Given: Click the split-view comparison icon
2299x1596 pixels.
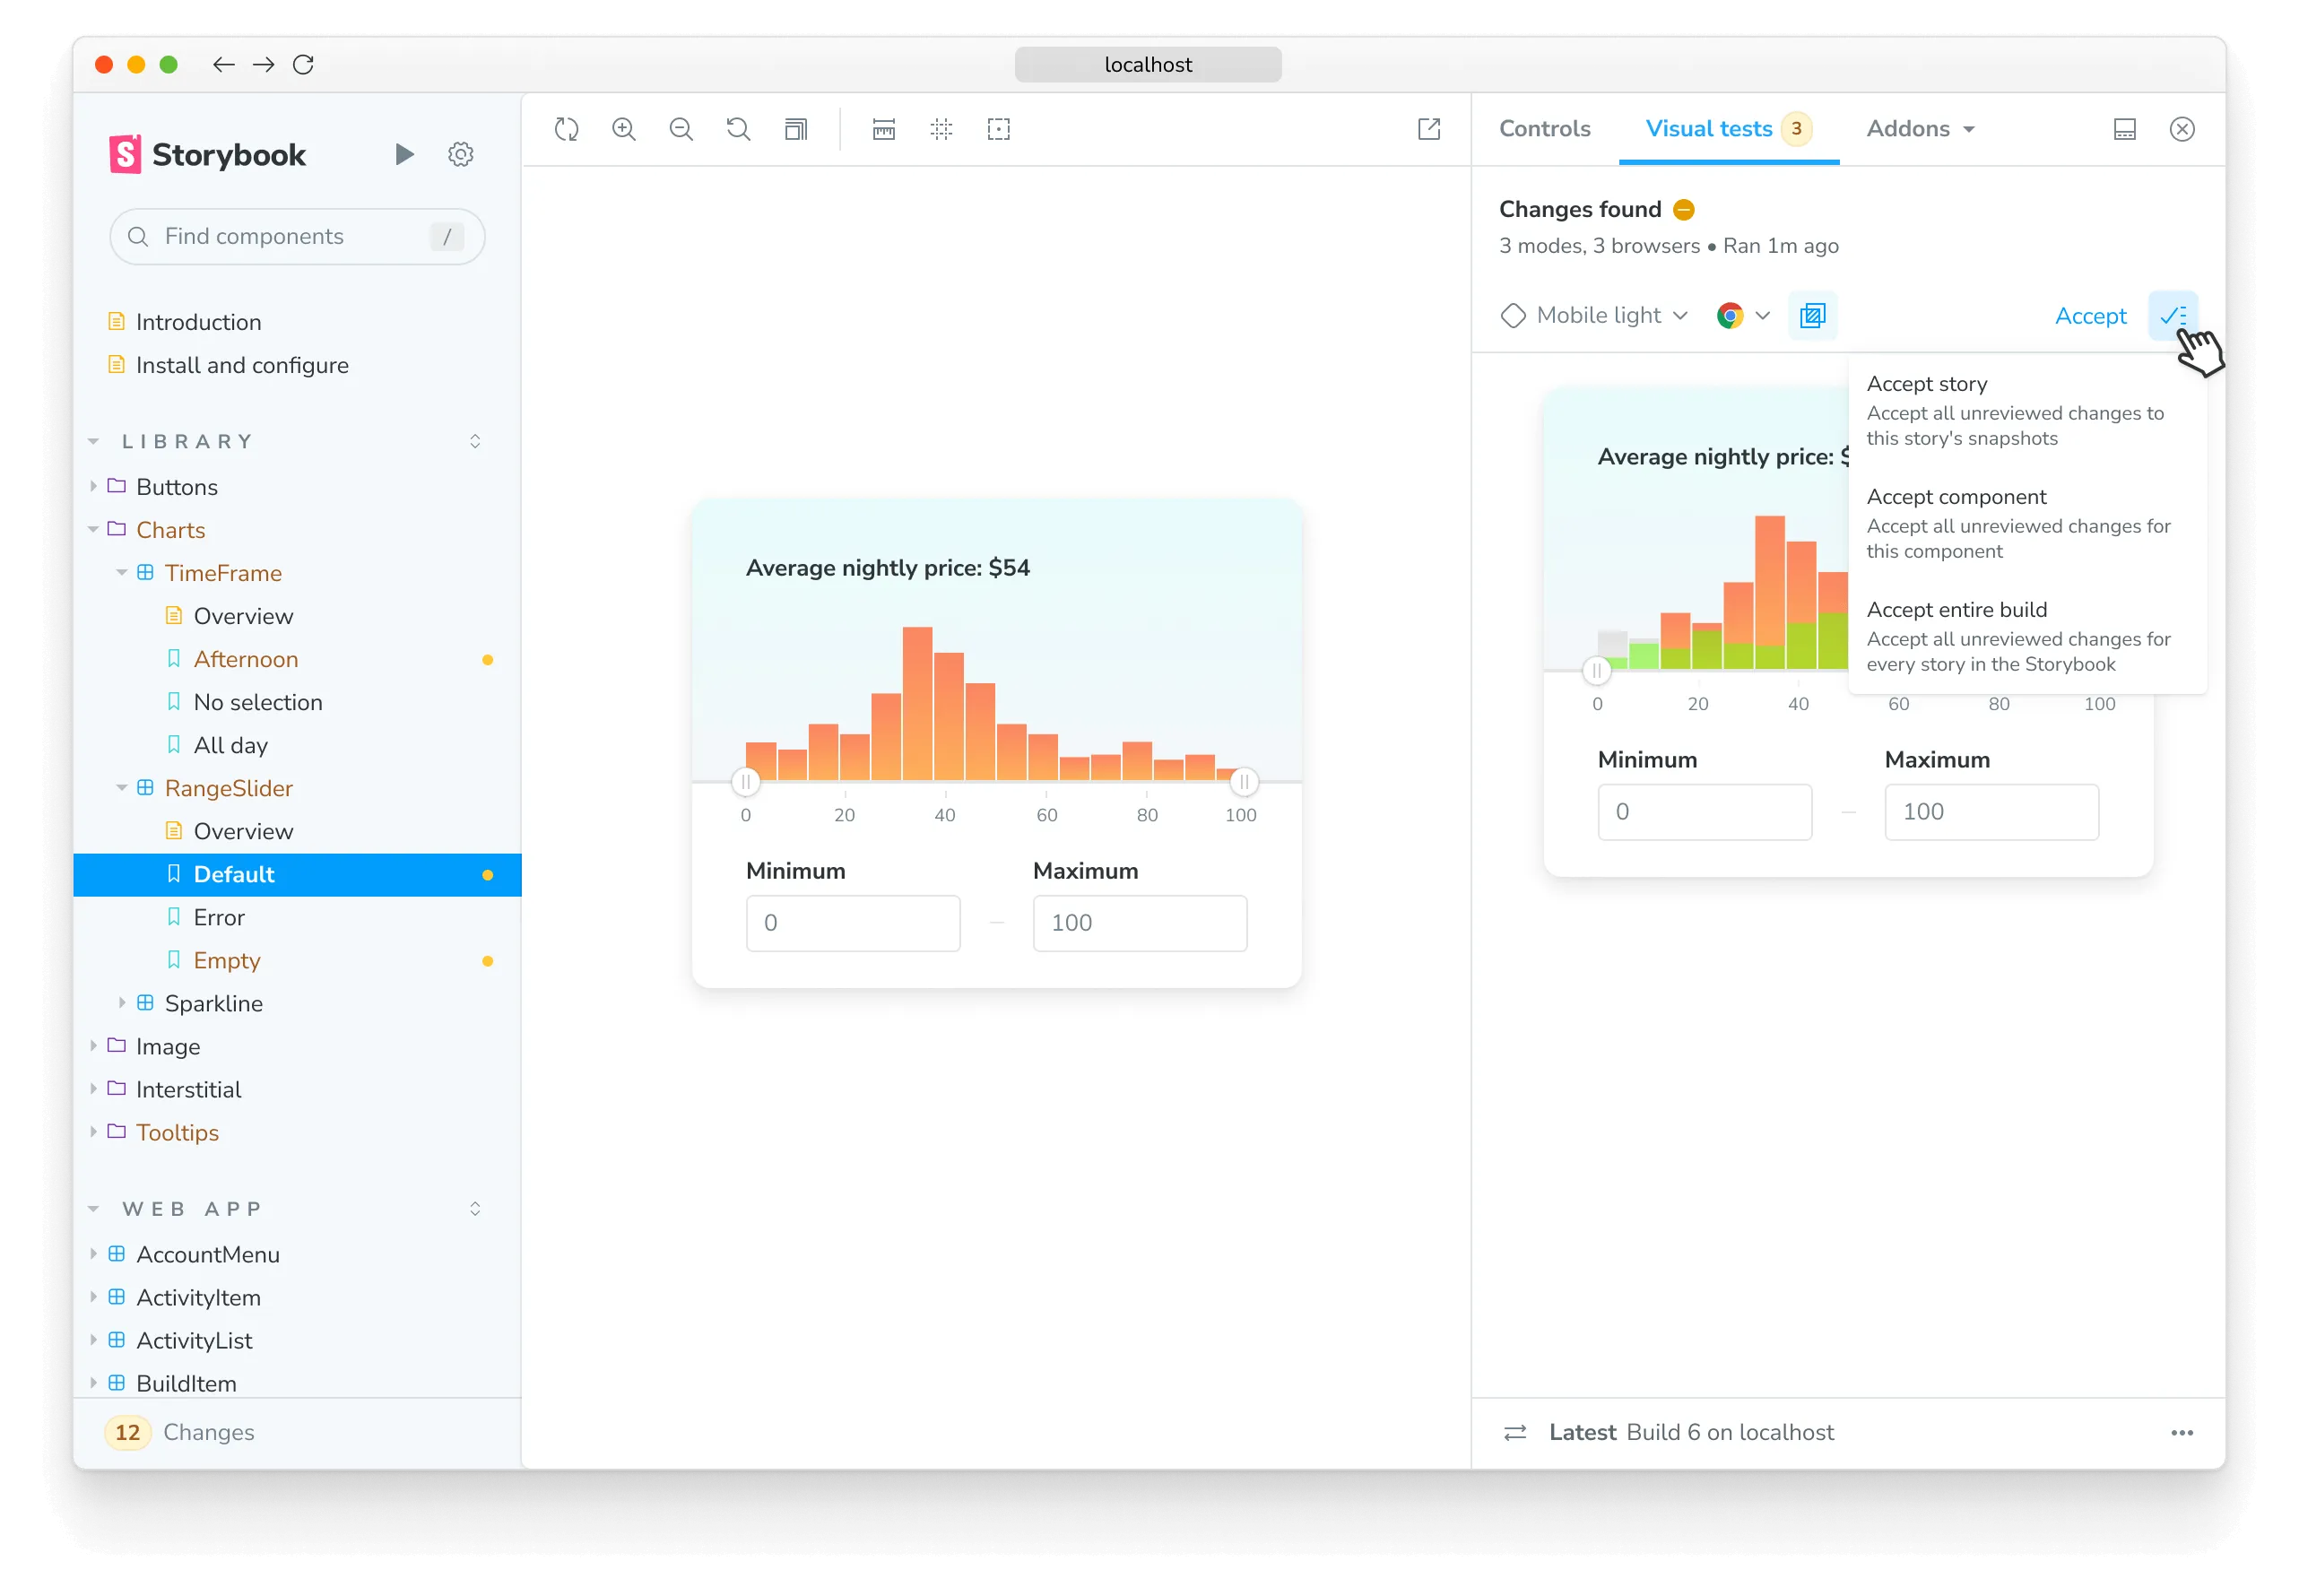Looking at the screenshot, I should [x=1813, y=316].
